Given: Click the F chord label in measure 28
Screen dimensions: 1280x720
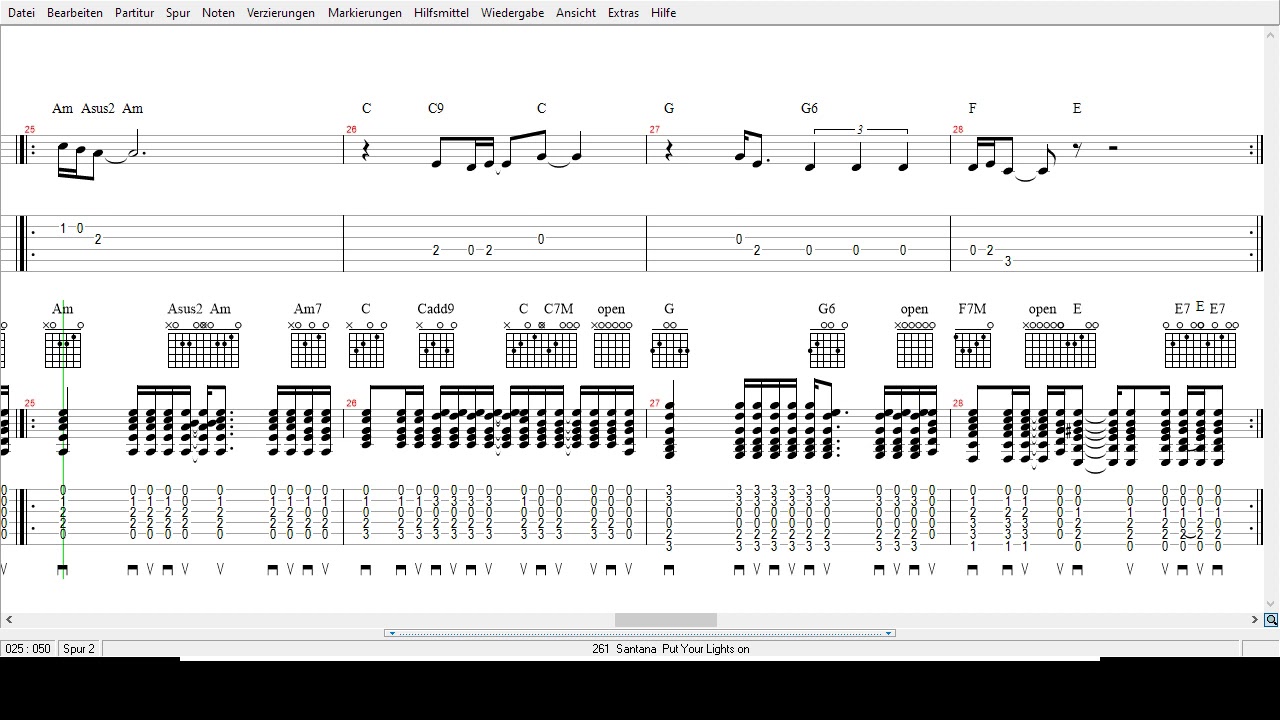Looking at the screenshot, I should click(x=972, y=108).
